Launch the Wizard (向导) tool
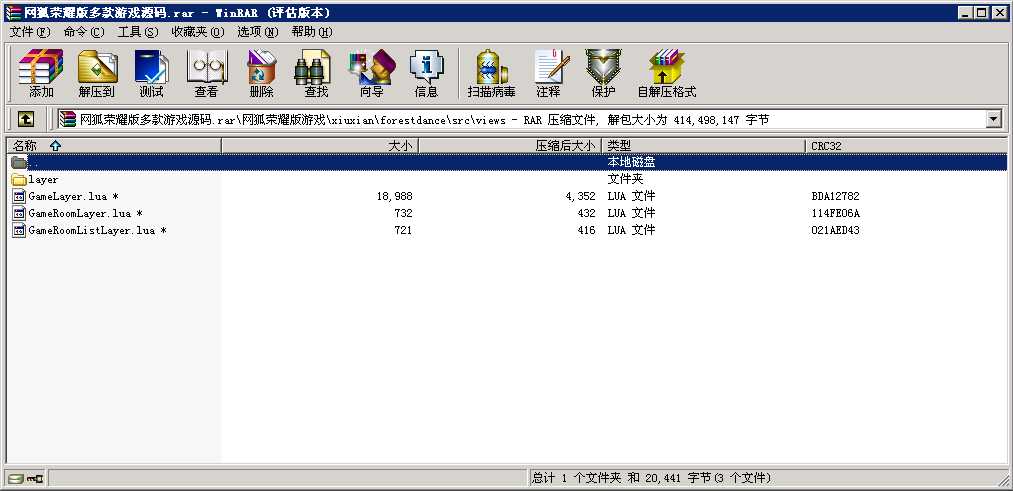Image resolution: width=1013 pixels, height=491 pixels. coord(371,73)
